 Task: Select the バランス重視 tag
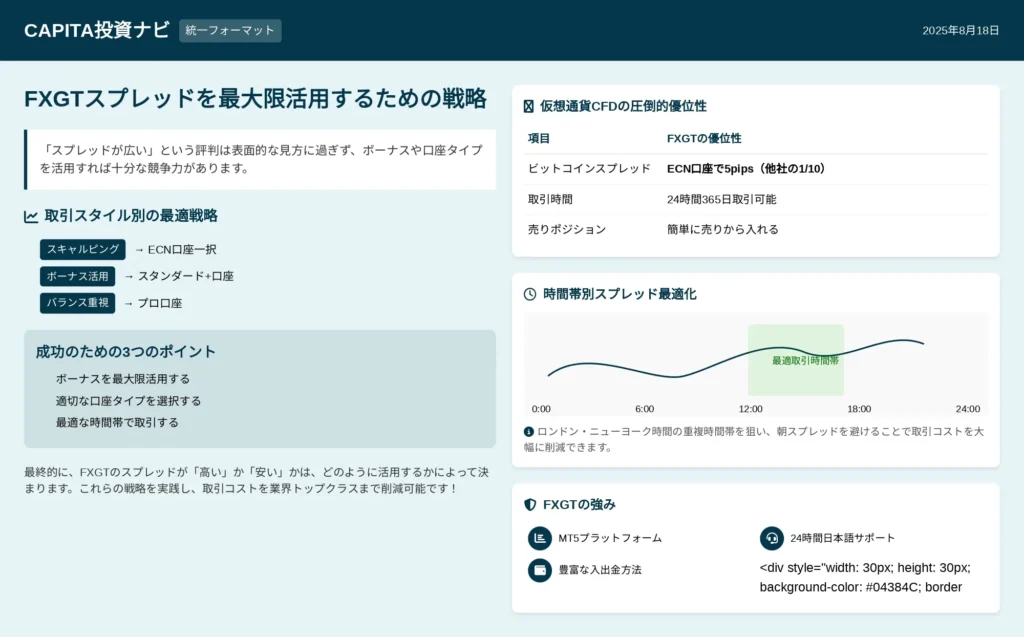(x=78, y=303)
